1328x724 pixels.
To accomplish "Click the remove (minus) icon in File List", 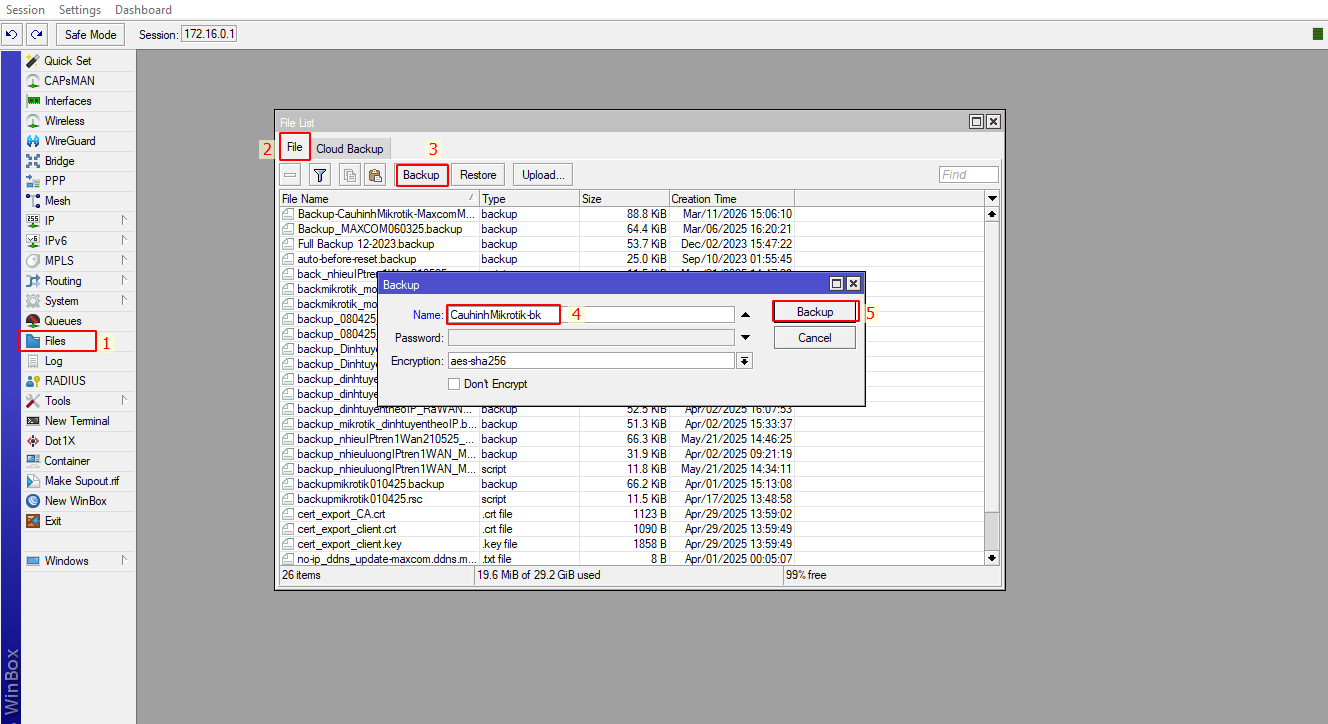I will pos(290,174).
